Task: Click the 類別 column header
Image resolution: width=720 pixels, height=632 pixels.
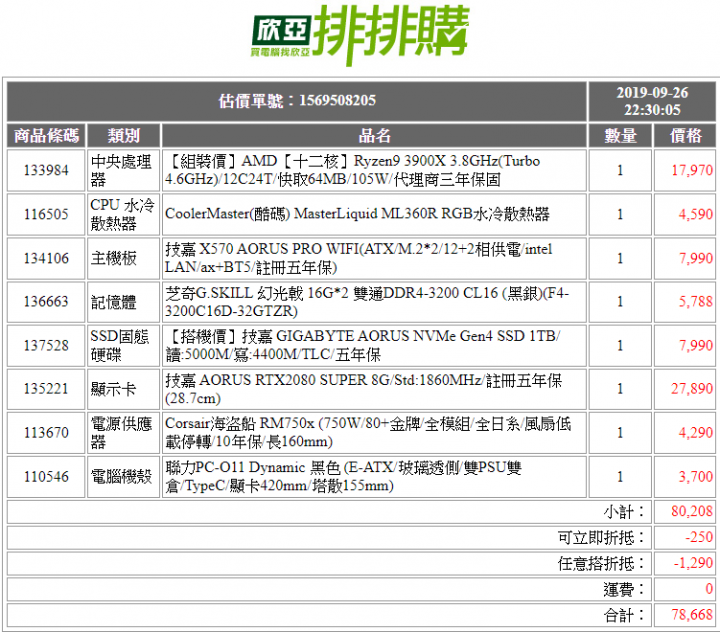Action: [124, 136]
